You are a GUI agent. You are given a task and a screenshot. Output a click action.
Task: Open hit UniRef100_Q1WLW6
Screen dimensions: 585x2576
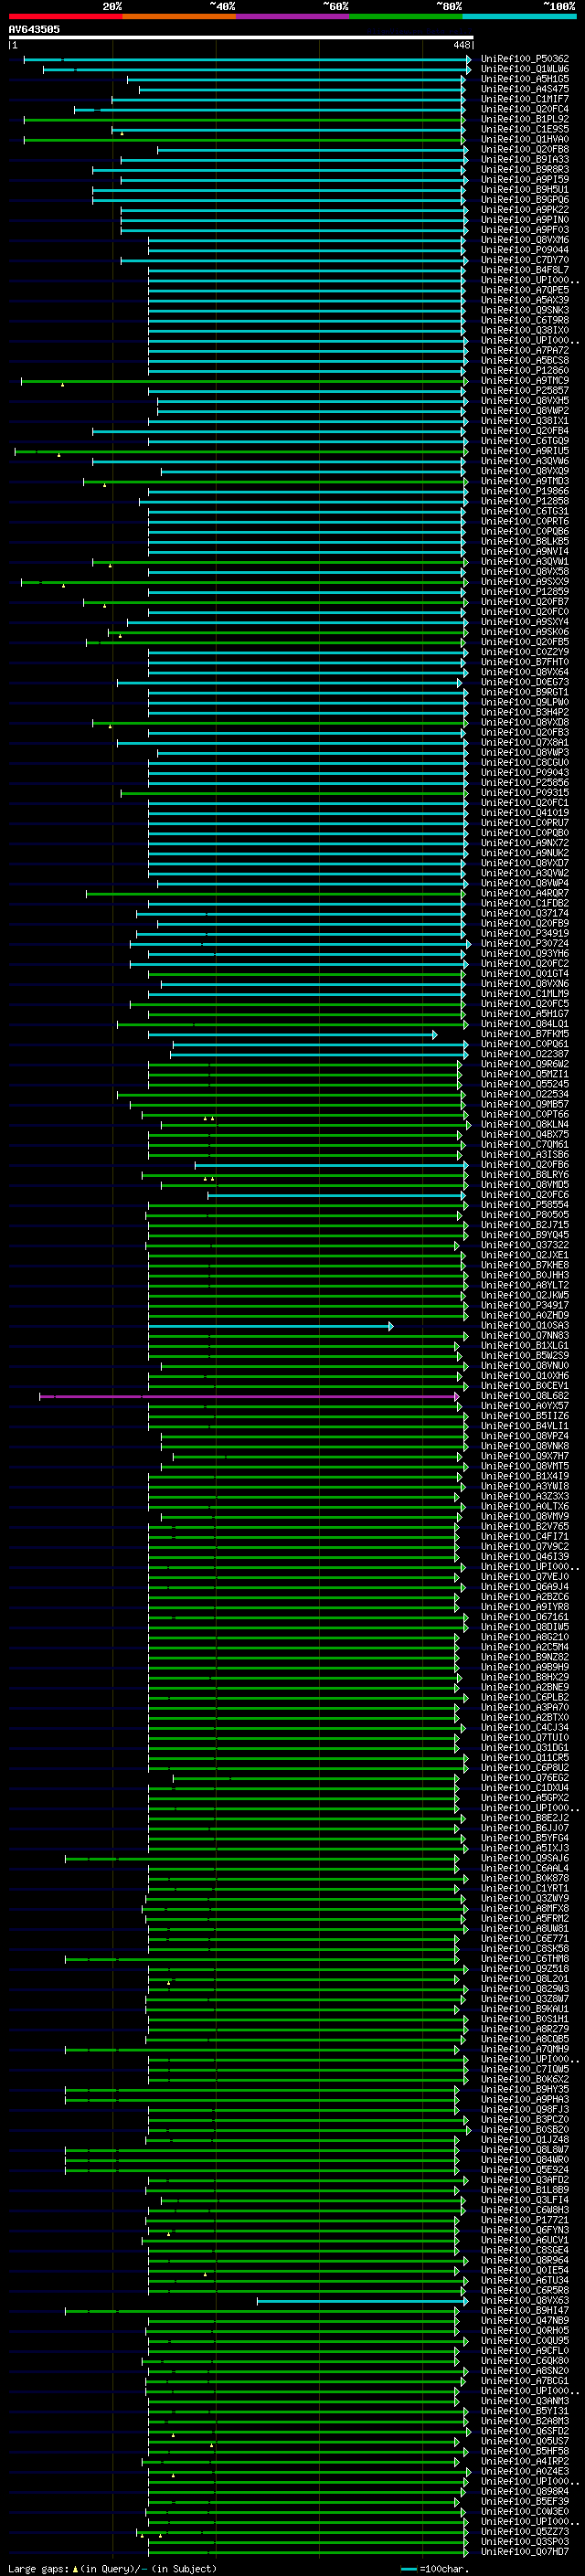coord(524,69)
